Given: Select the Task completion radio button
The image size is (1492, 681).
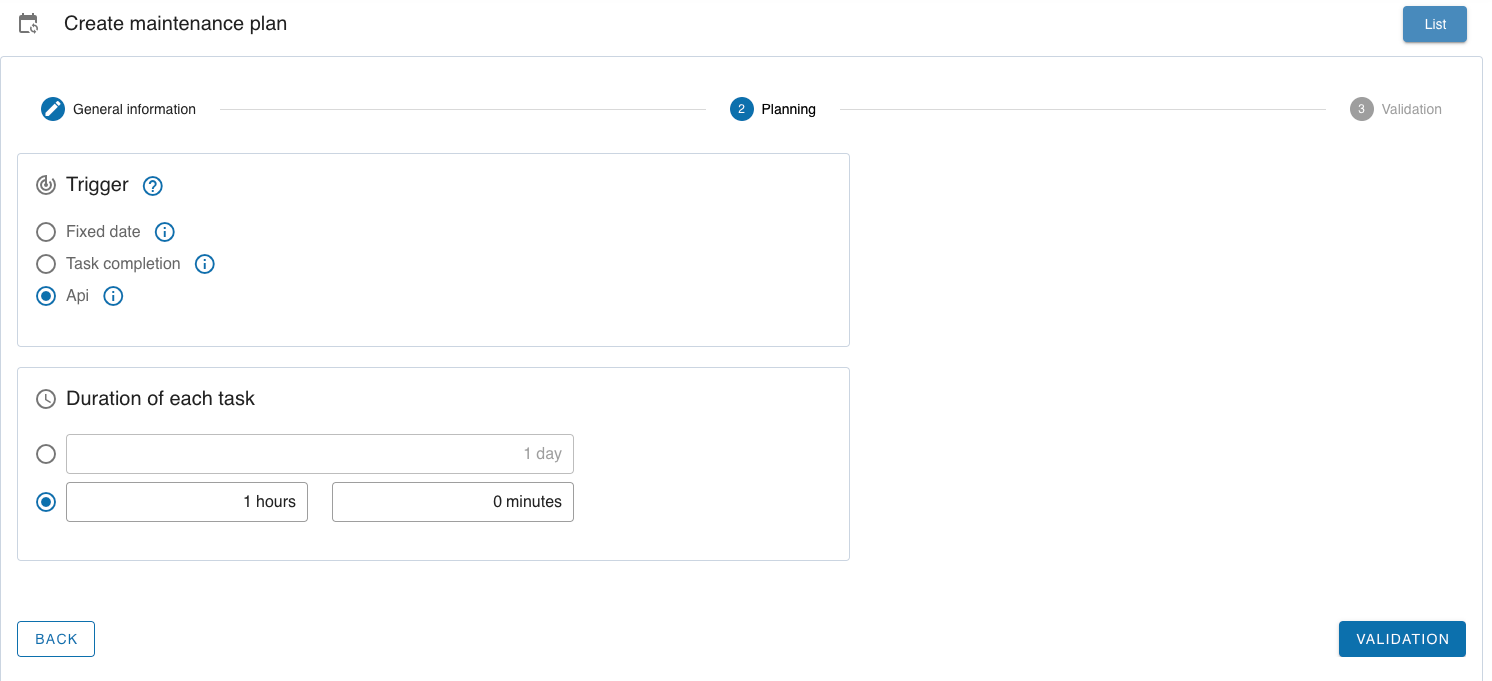Looking at the screenshot, I should [46, 264].
